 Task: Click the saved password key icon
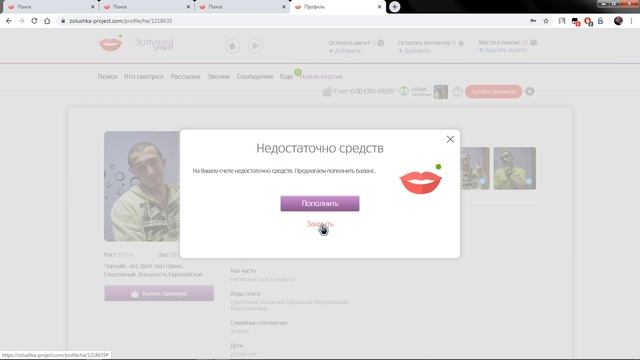533,21
